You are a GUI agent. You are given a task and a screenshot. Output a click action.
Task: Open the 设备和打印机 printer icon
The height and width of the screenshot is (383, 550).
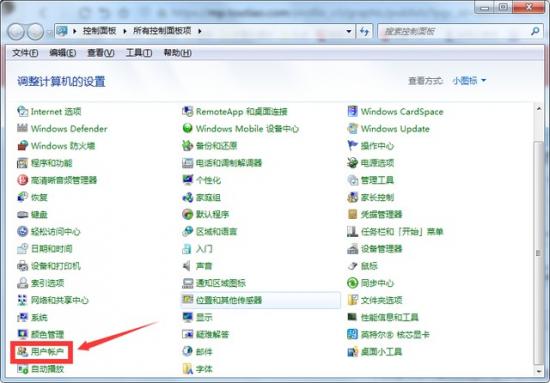[x=22, y=266]
